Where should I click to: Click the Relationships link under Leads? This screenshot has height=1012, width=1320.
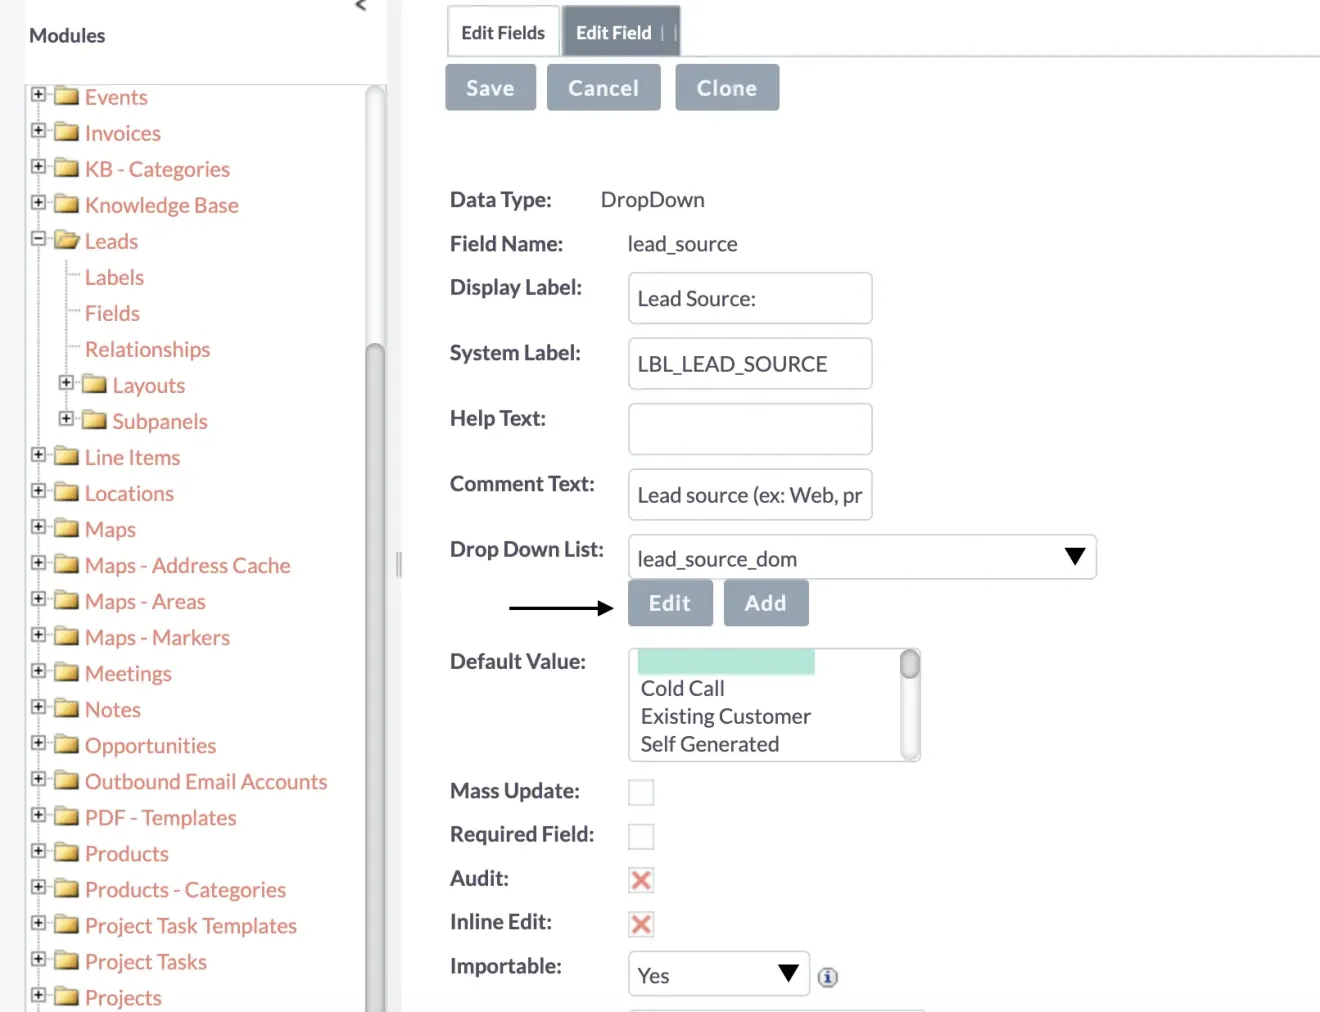point(146,349)
